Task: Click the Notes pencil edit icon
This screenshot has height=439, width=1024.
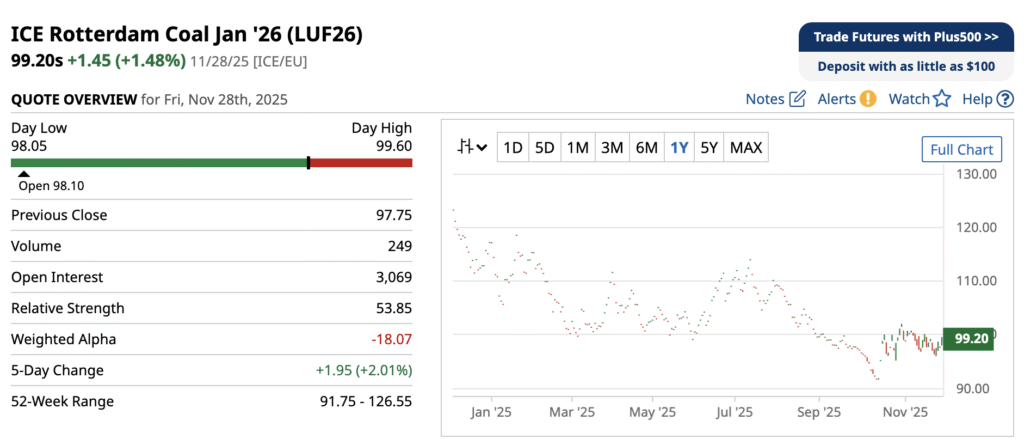Action: pyautogui.click(x=797, y=99)
